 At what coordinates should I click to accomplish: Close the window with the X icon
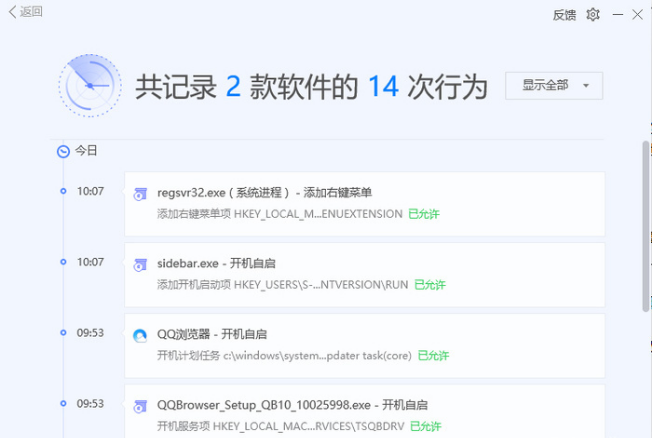pos(637,15)
